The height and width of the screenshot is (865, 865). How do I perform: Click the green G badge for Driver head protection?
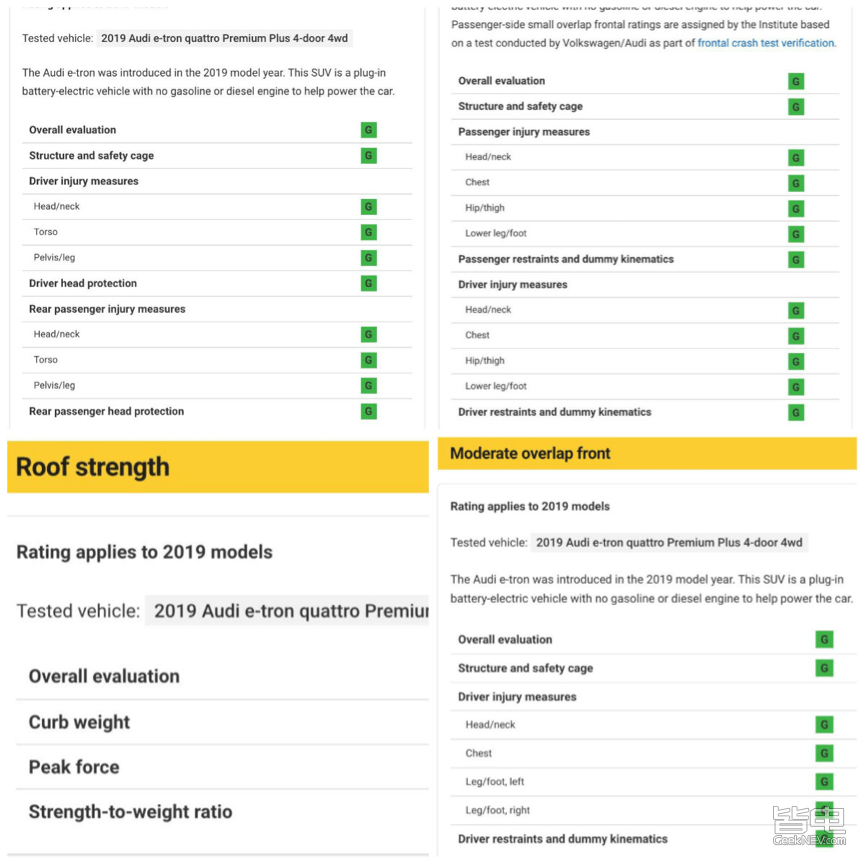point(369,284)
